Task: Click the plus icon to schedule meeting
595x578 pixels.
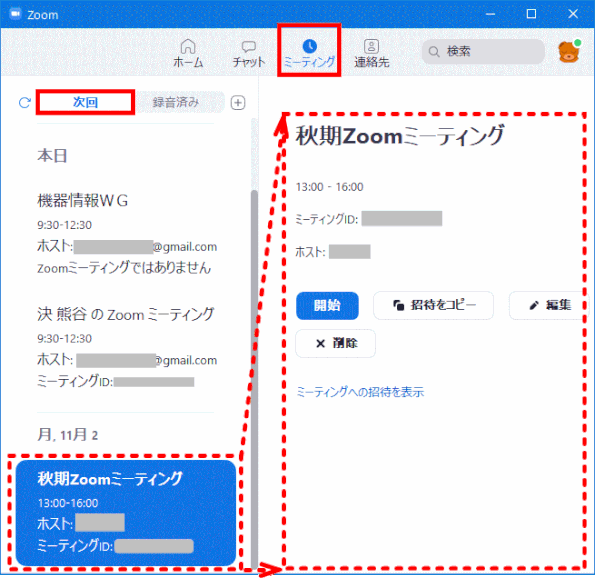Action: click(238, 102)
